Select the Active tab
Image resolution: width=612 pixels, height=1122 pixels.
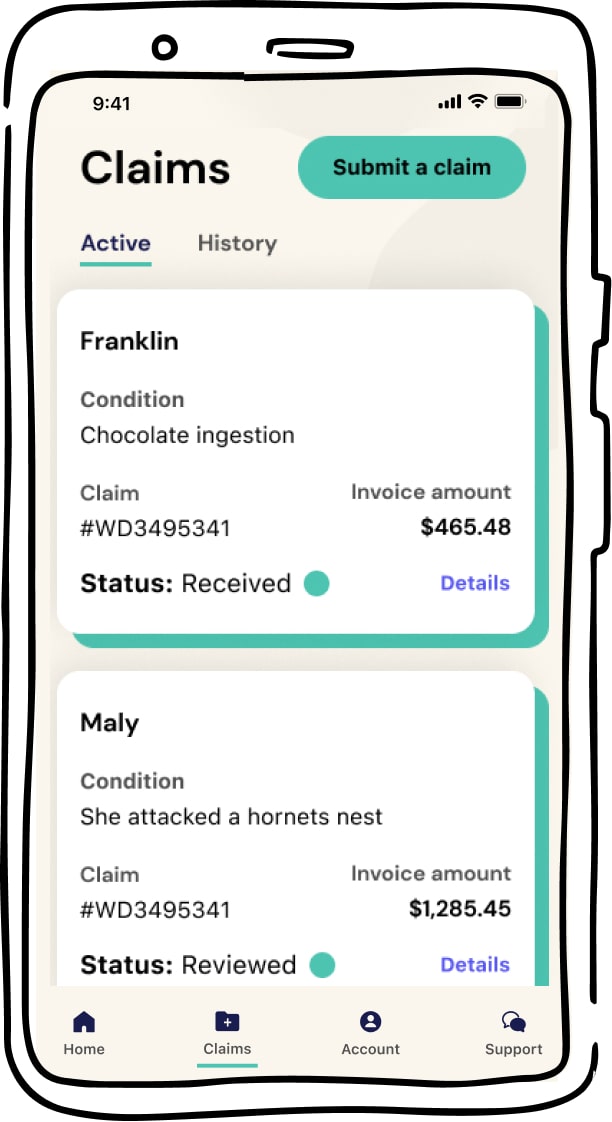click(115, 243)
